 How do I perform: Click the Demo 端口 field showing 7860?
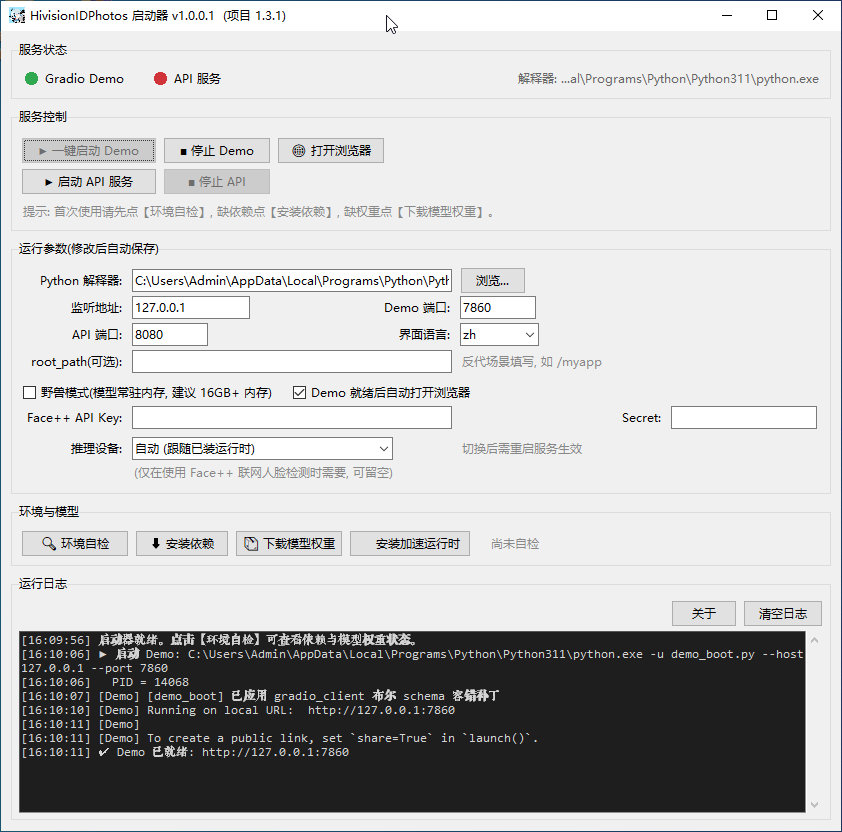pos(498,307)
